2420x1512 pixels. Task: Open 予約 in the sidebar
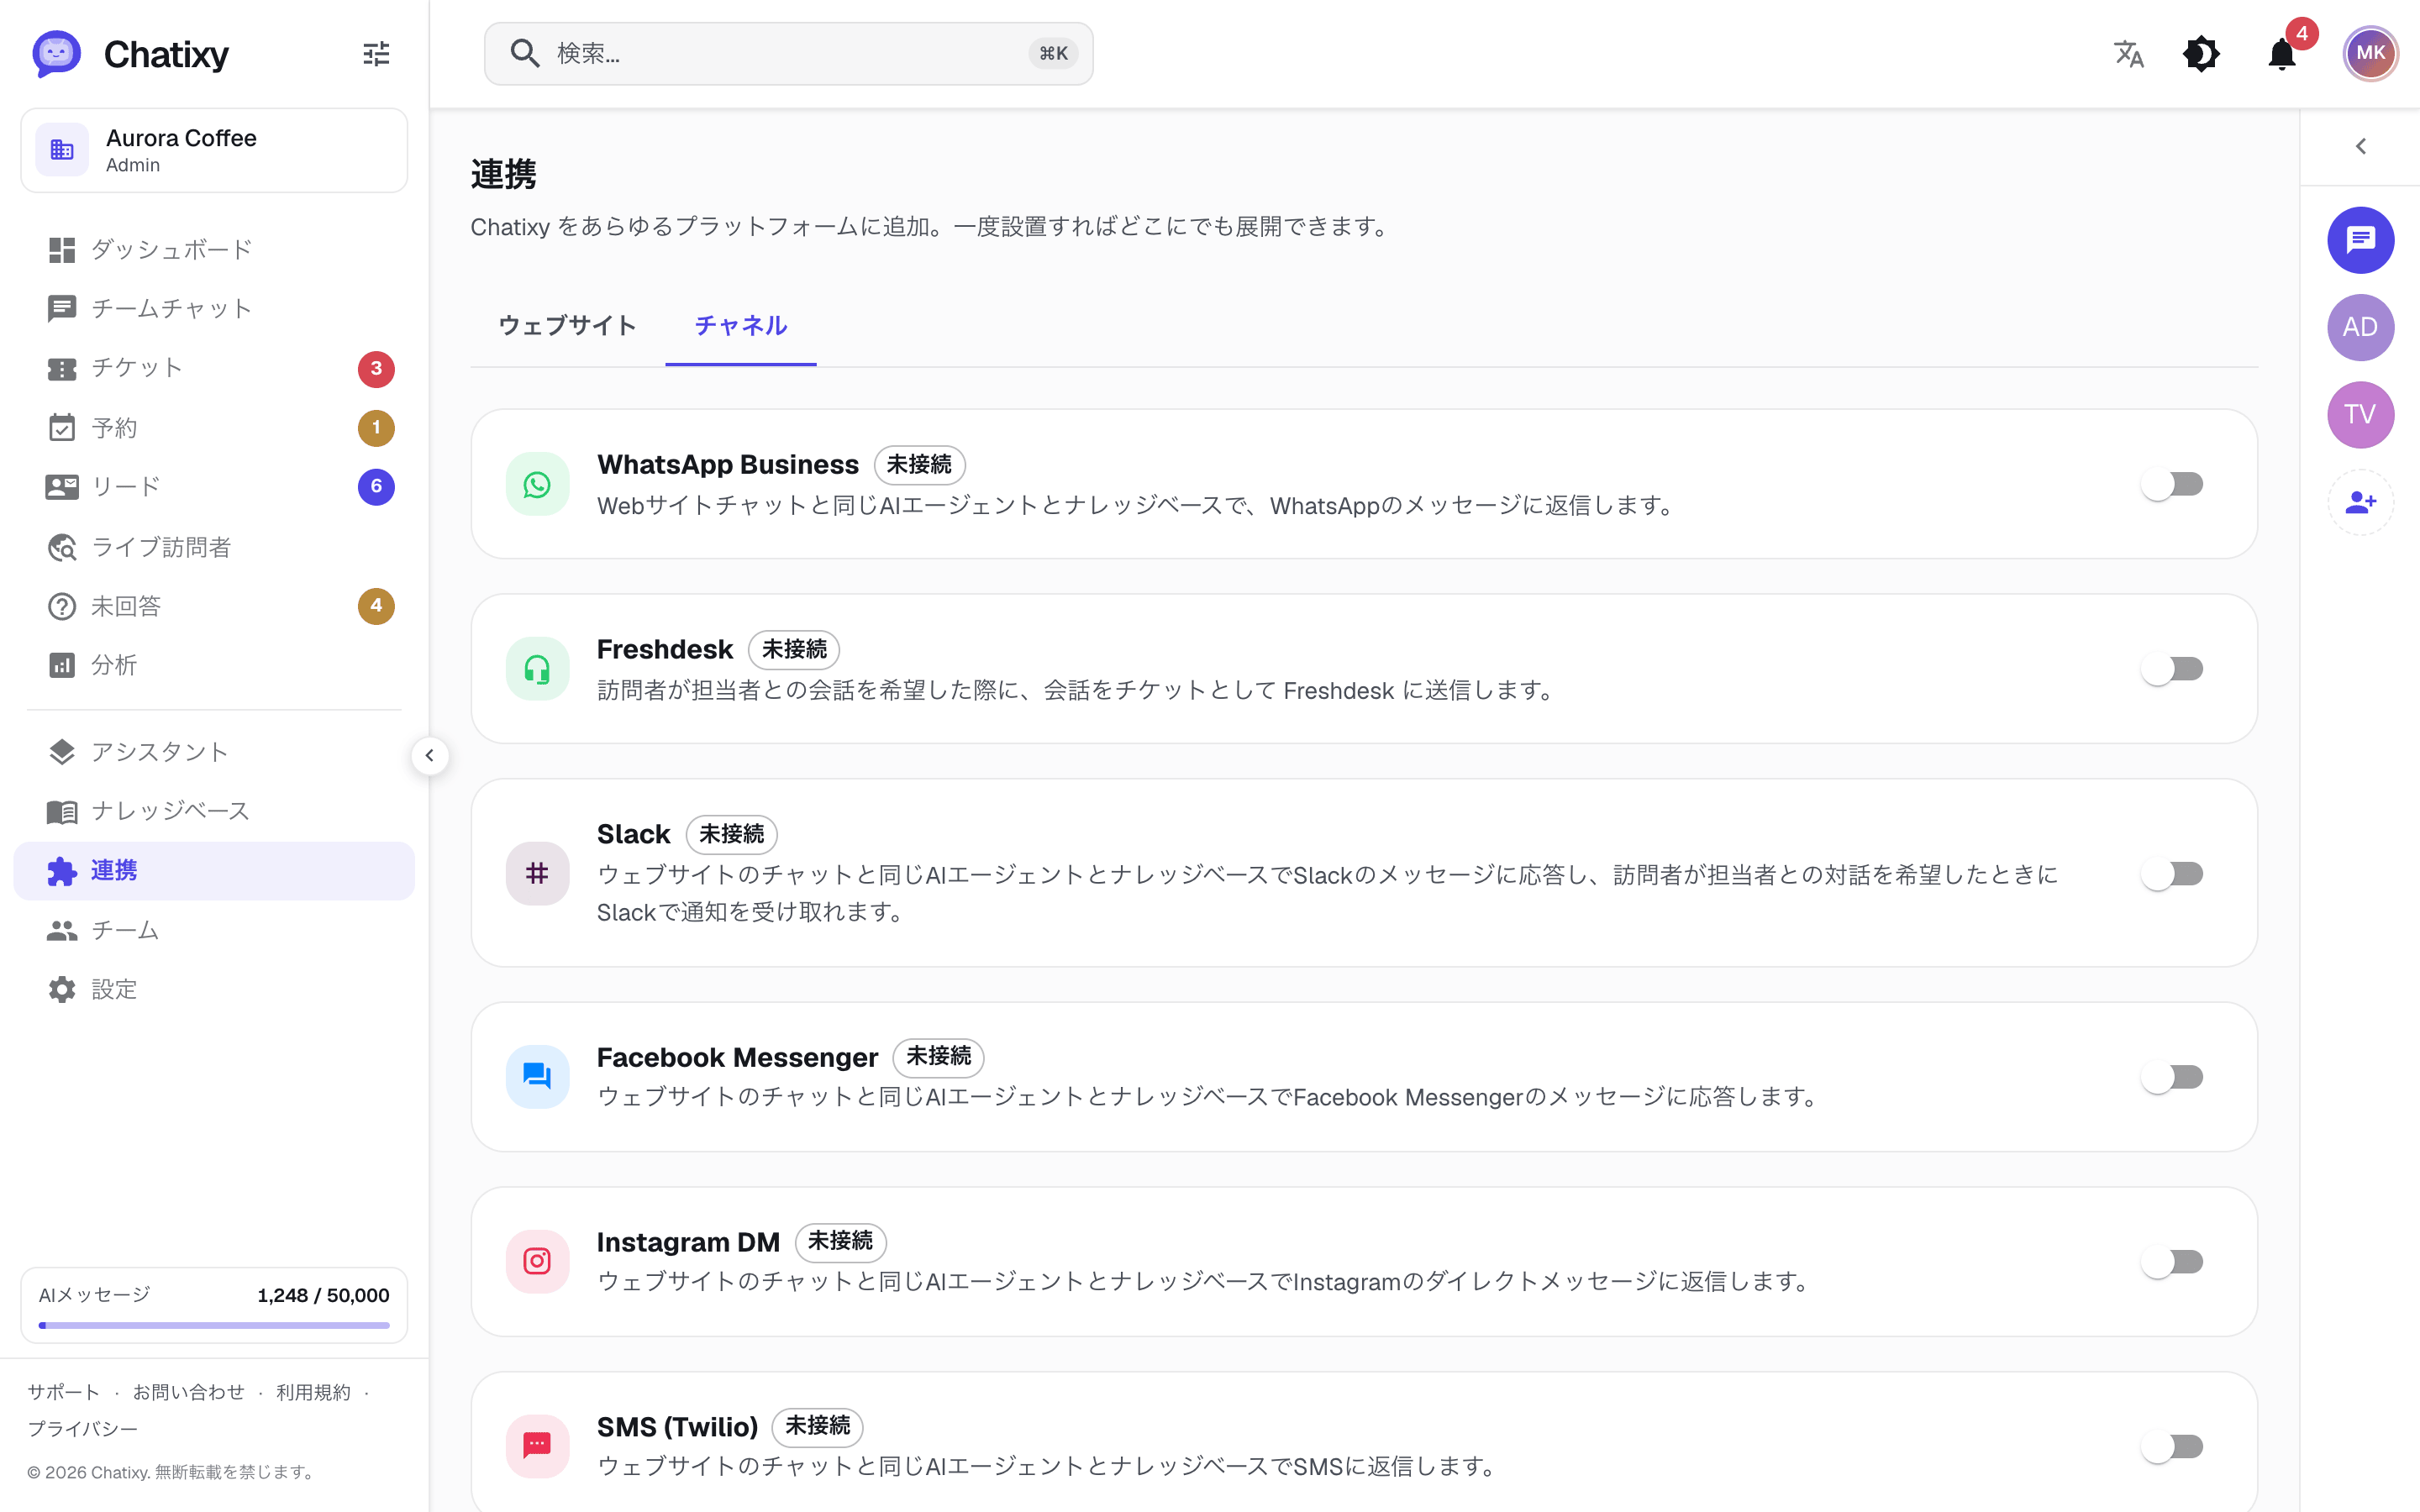(x=214, y=428)
